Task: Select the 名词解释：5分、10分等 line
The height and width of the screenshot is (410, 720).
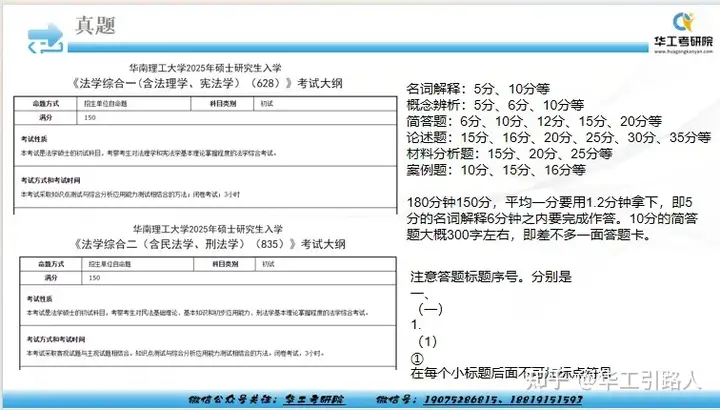Action: coord(478,89)
